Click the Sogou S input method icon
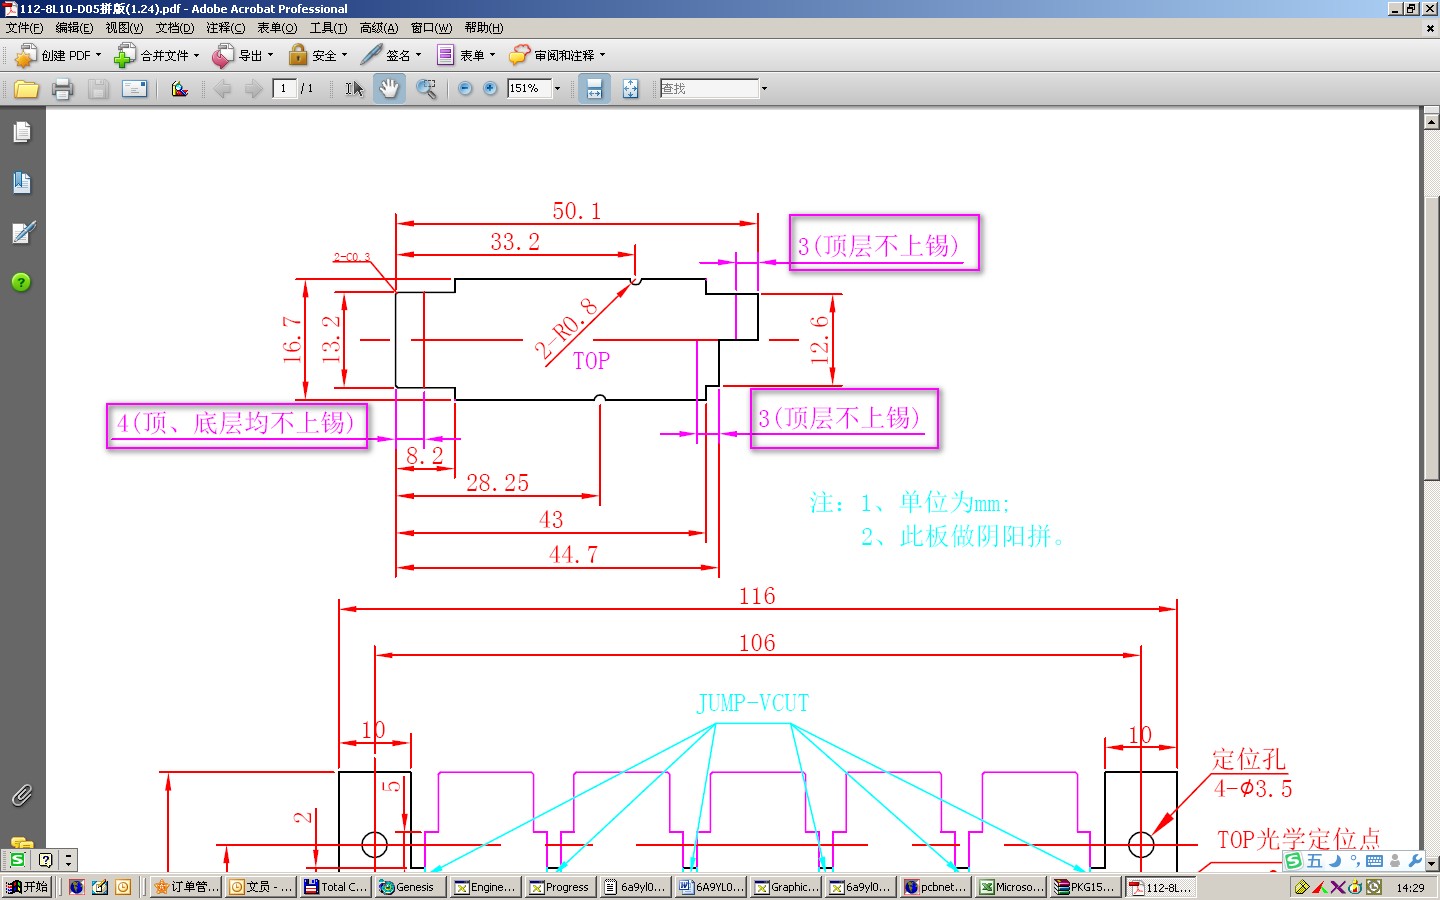The height and width of the screenshot is (900, 1440). point(1293,861)
